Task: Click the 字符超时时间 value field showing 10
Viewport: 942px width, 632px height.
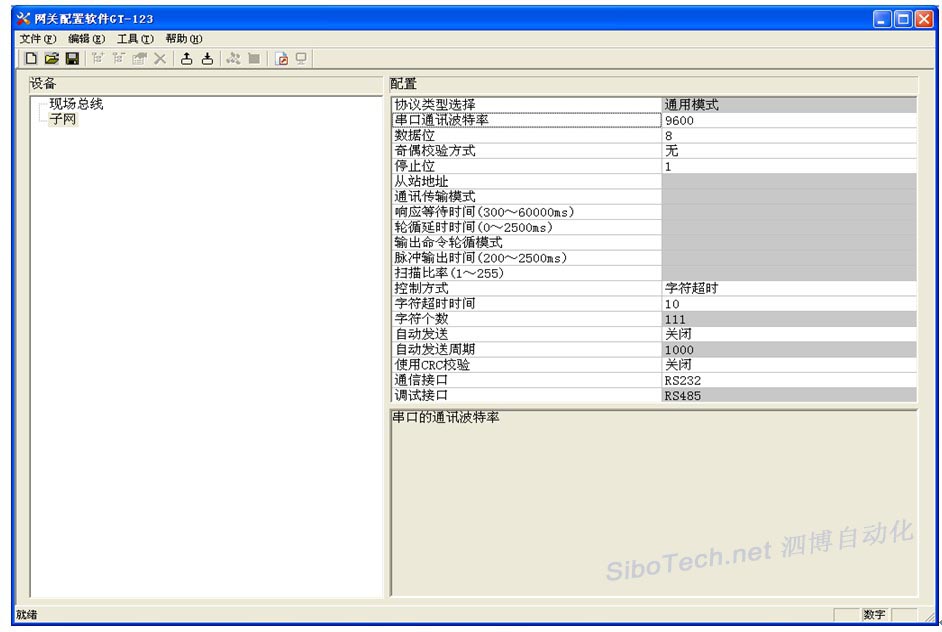Action: coord(788,303)
